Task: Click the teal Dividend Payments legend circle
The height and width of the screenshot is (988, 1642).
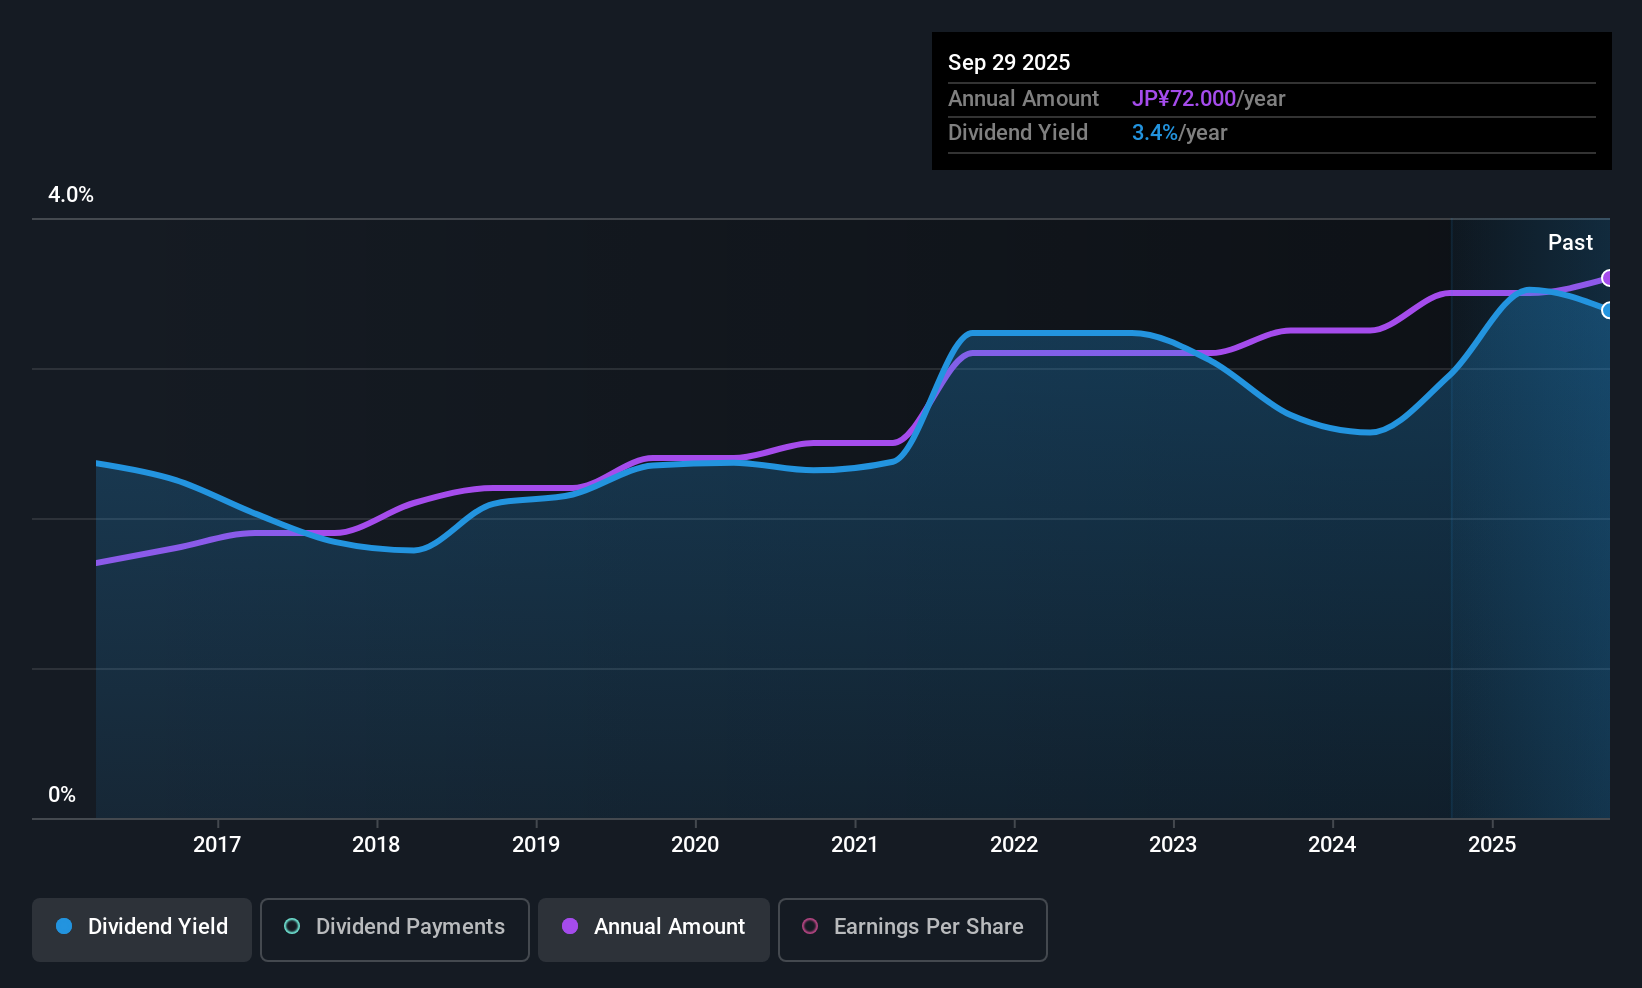Action: pos(292,927)
